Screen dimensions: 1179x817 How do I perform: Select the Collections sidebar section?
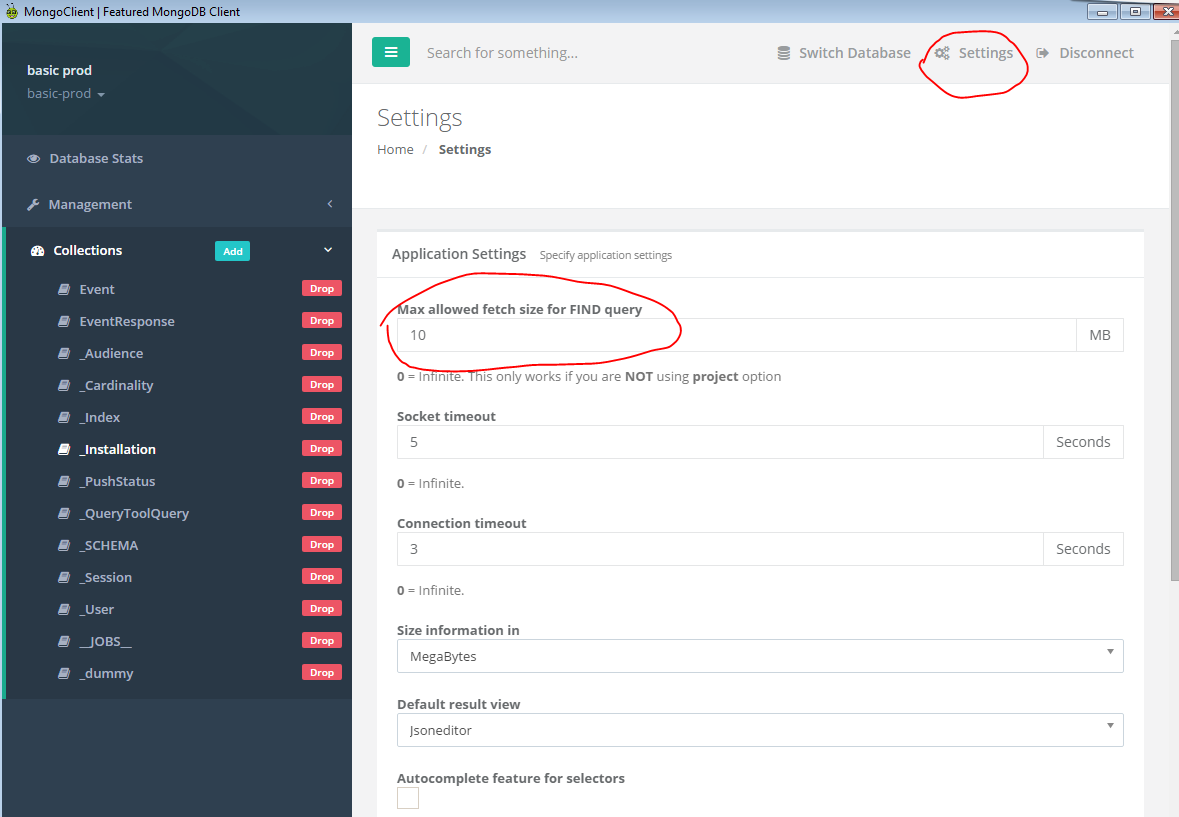pyautogui.click(x=87, y=250)
